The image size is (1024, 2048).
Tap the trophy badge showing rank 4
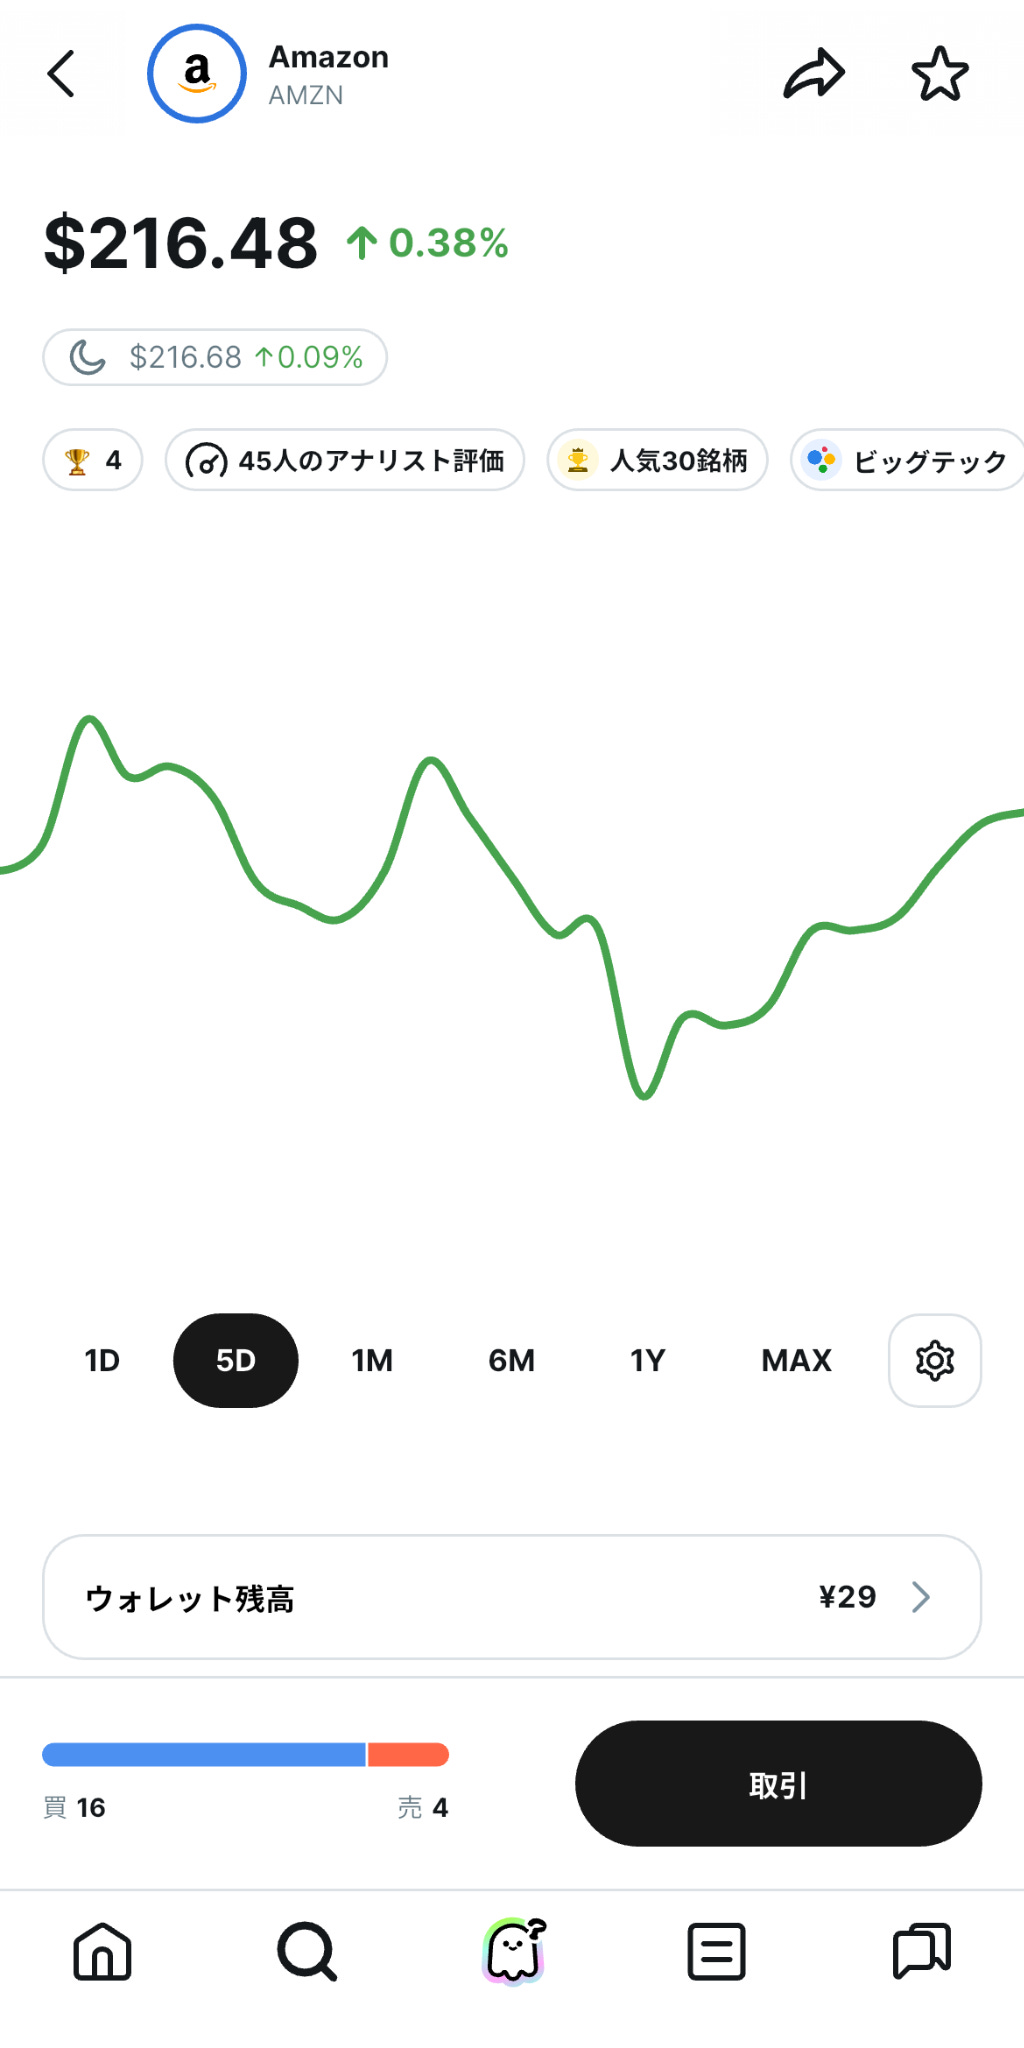tap(92, 460)
